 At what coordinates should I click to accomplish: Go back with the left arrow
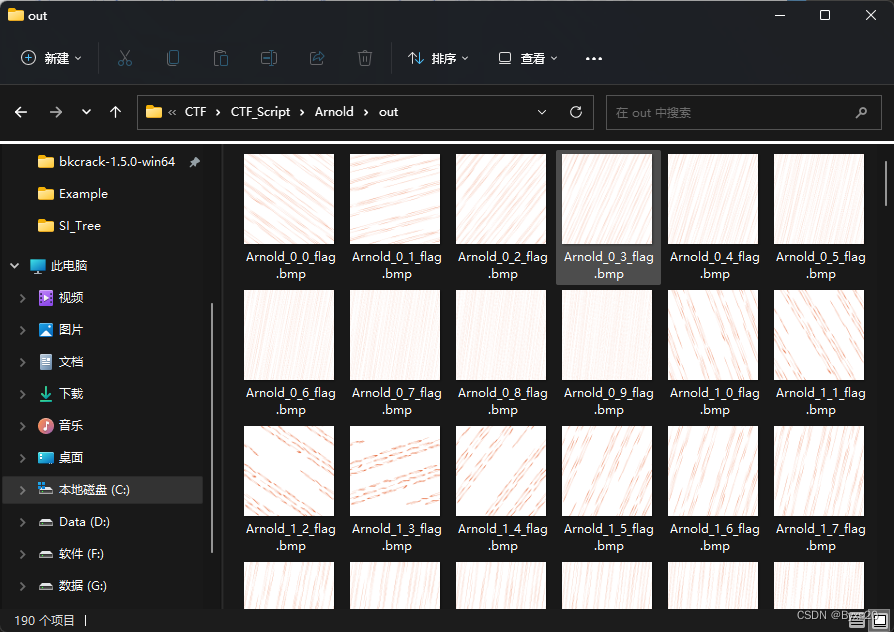coord(21,112)
